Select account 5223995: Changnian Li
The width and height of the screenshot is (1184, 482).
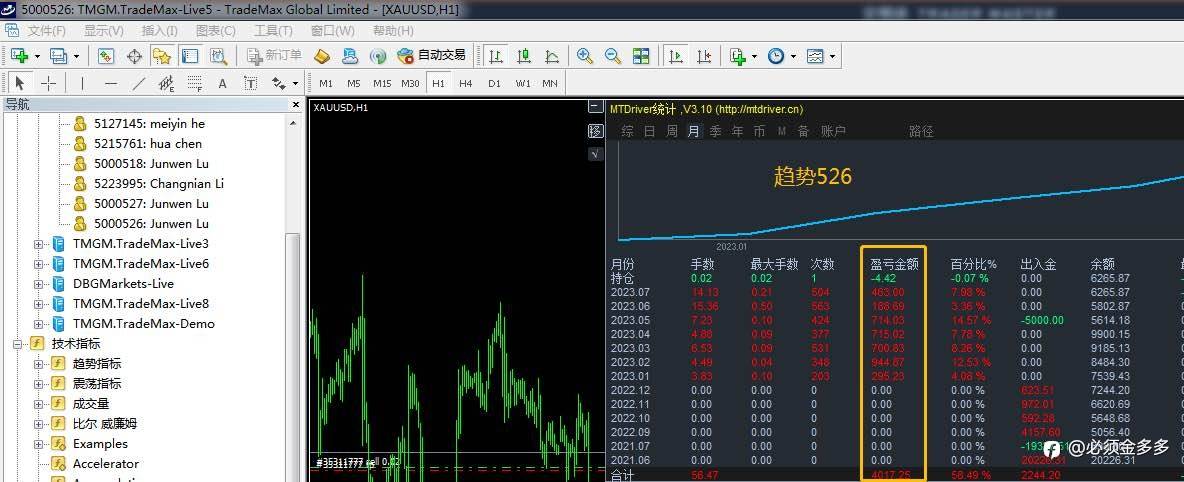[x=158, y=184]
